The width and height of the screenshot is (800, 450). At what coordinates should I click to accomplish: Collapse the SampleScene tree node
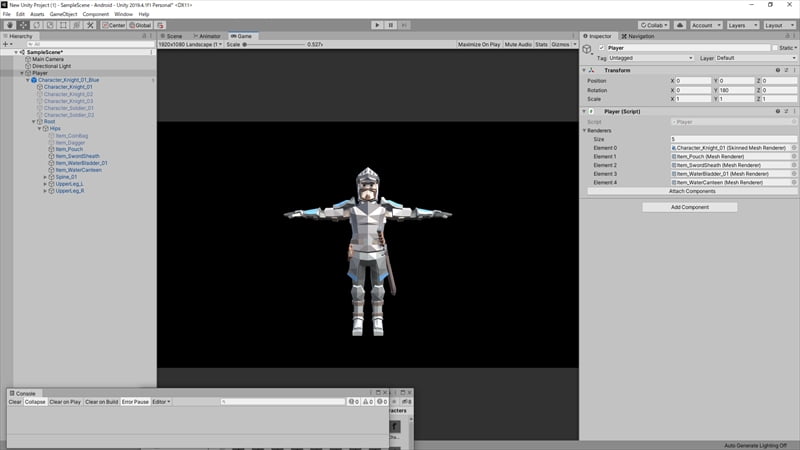point(16,52)
